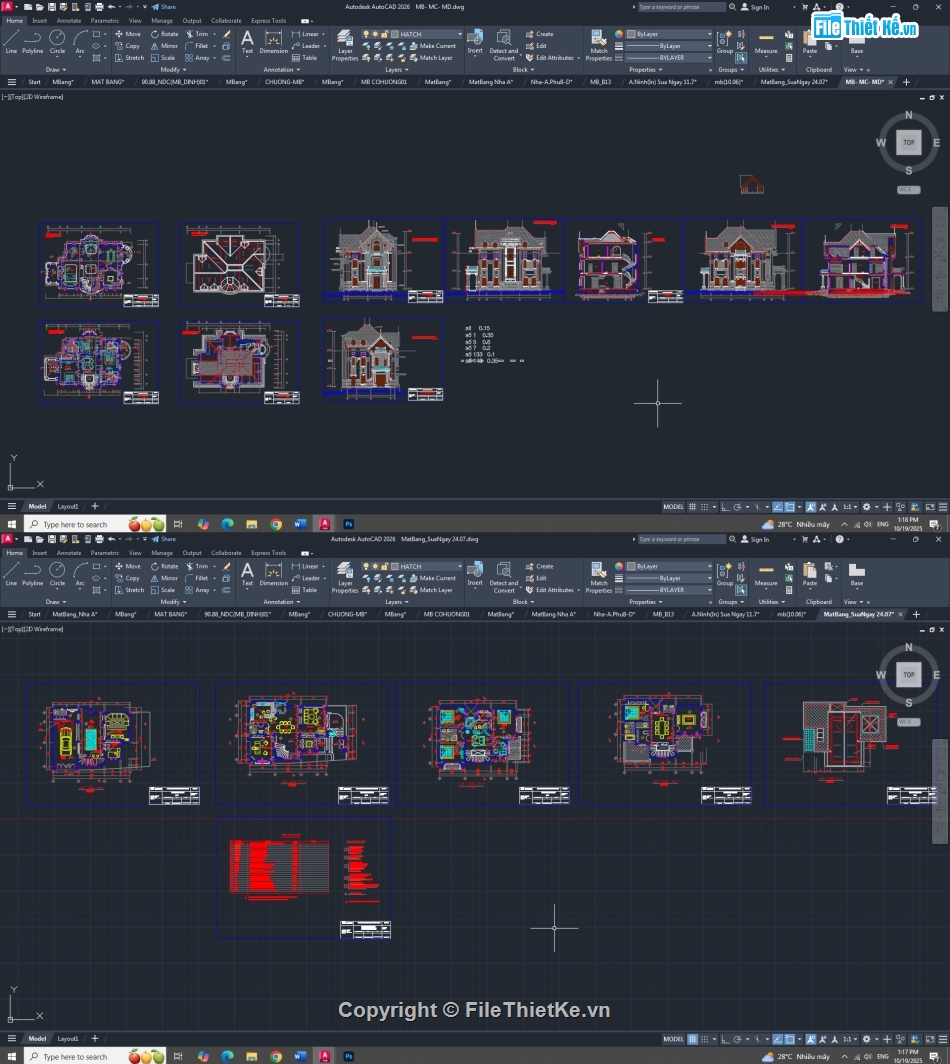This screenshot has height=1064, width=950.
Task: Click the Move tool in Modify panel
Action: click(130, 33)
